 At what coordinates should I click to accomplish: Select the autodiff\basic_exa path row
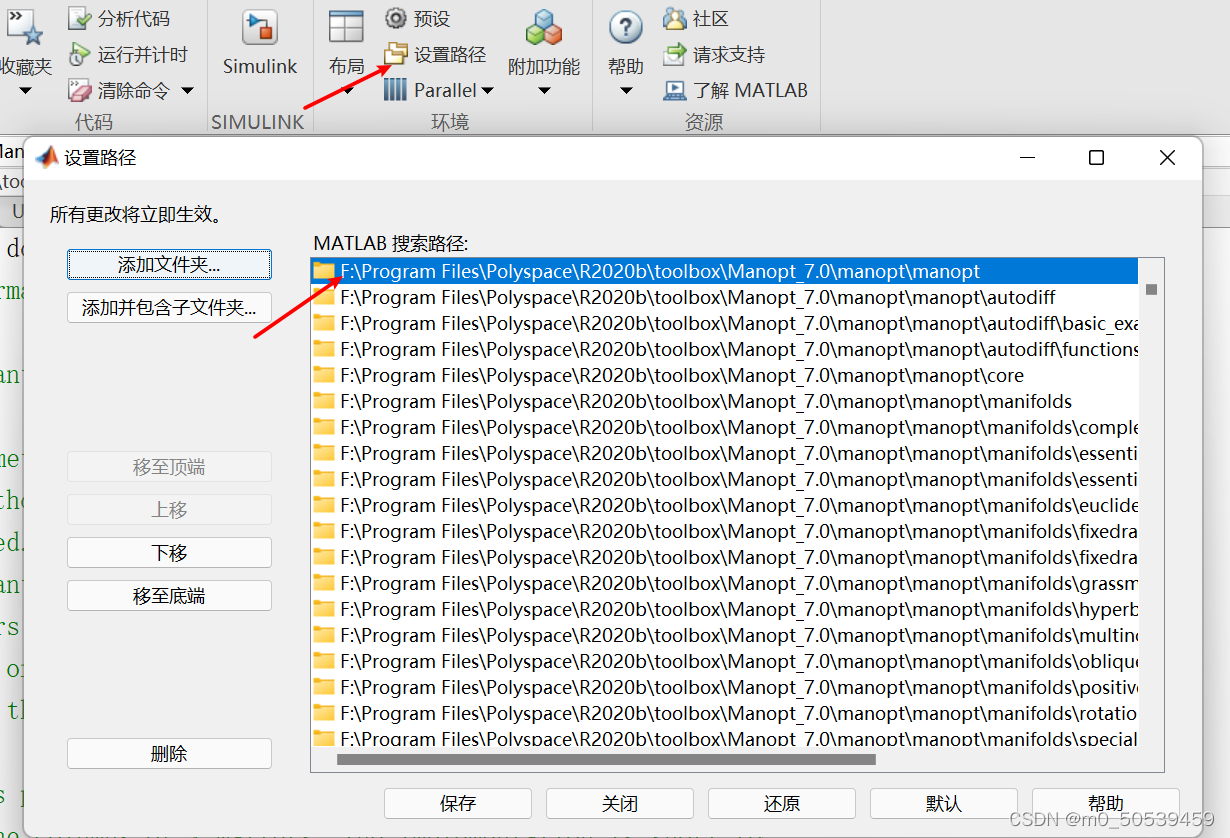(725, 323)
